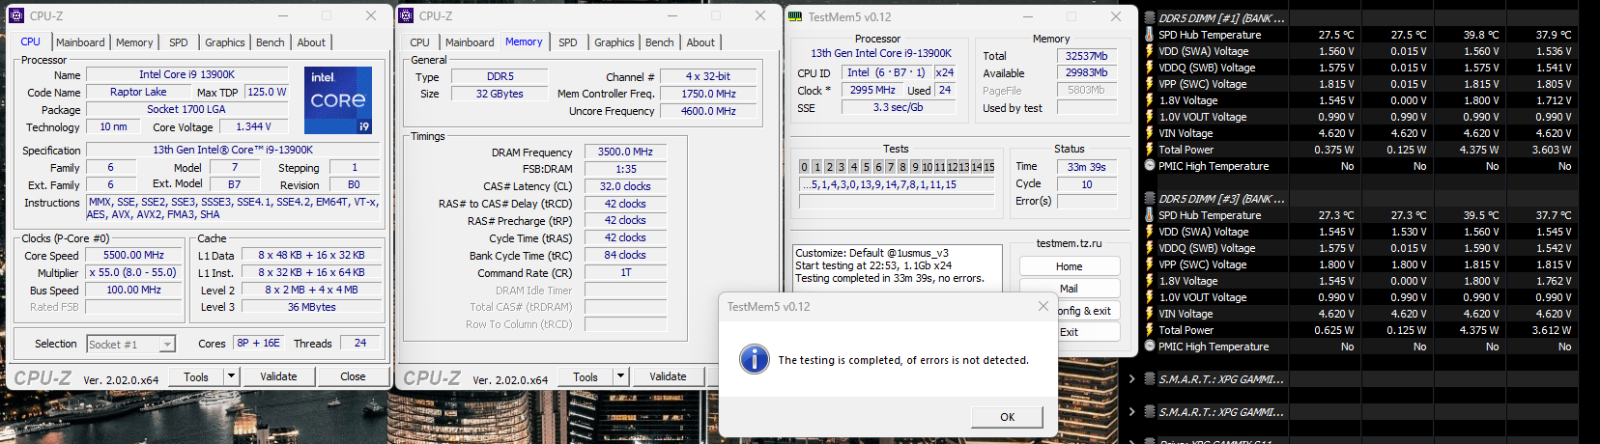This screenshot has width=1600, height=444.
Task: Click Validate button in CPU-Z CPU window
Action: pos(279,376)
